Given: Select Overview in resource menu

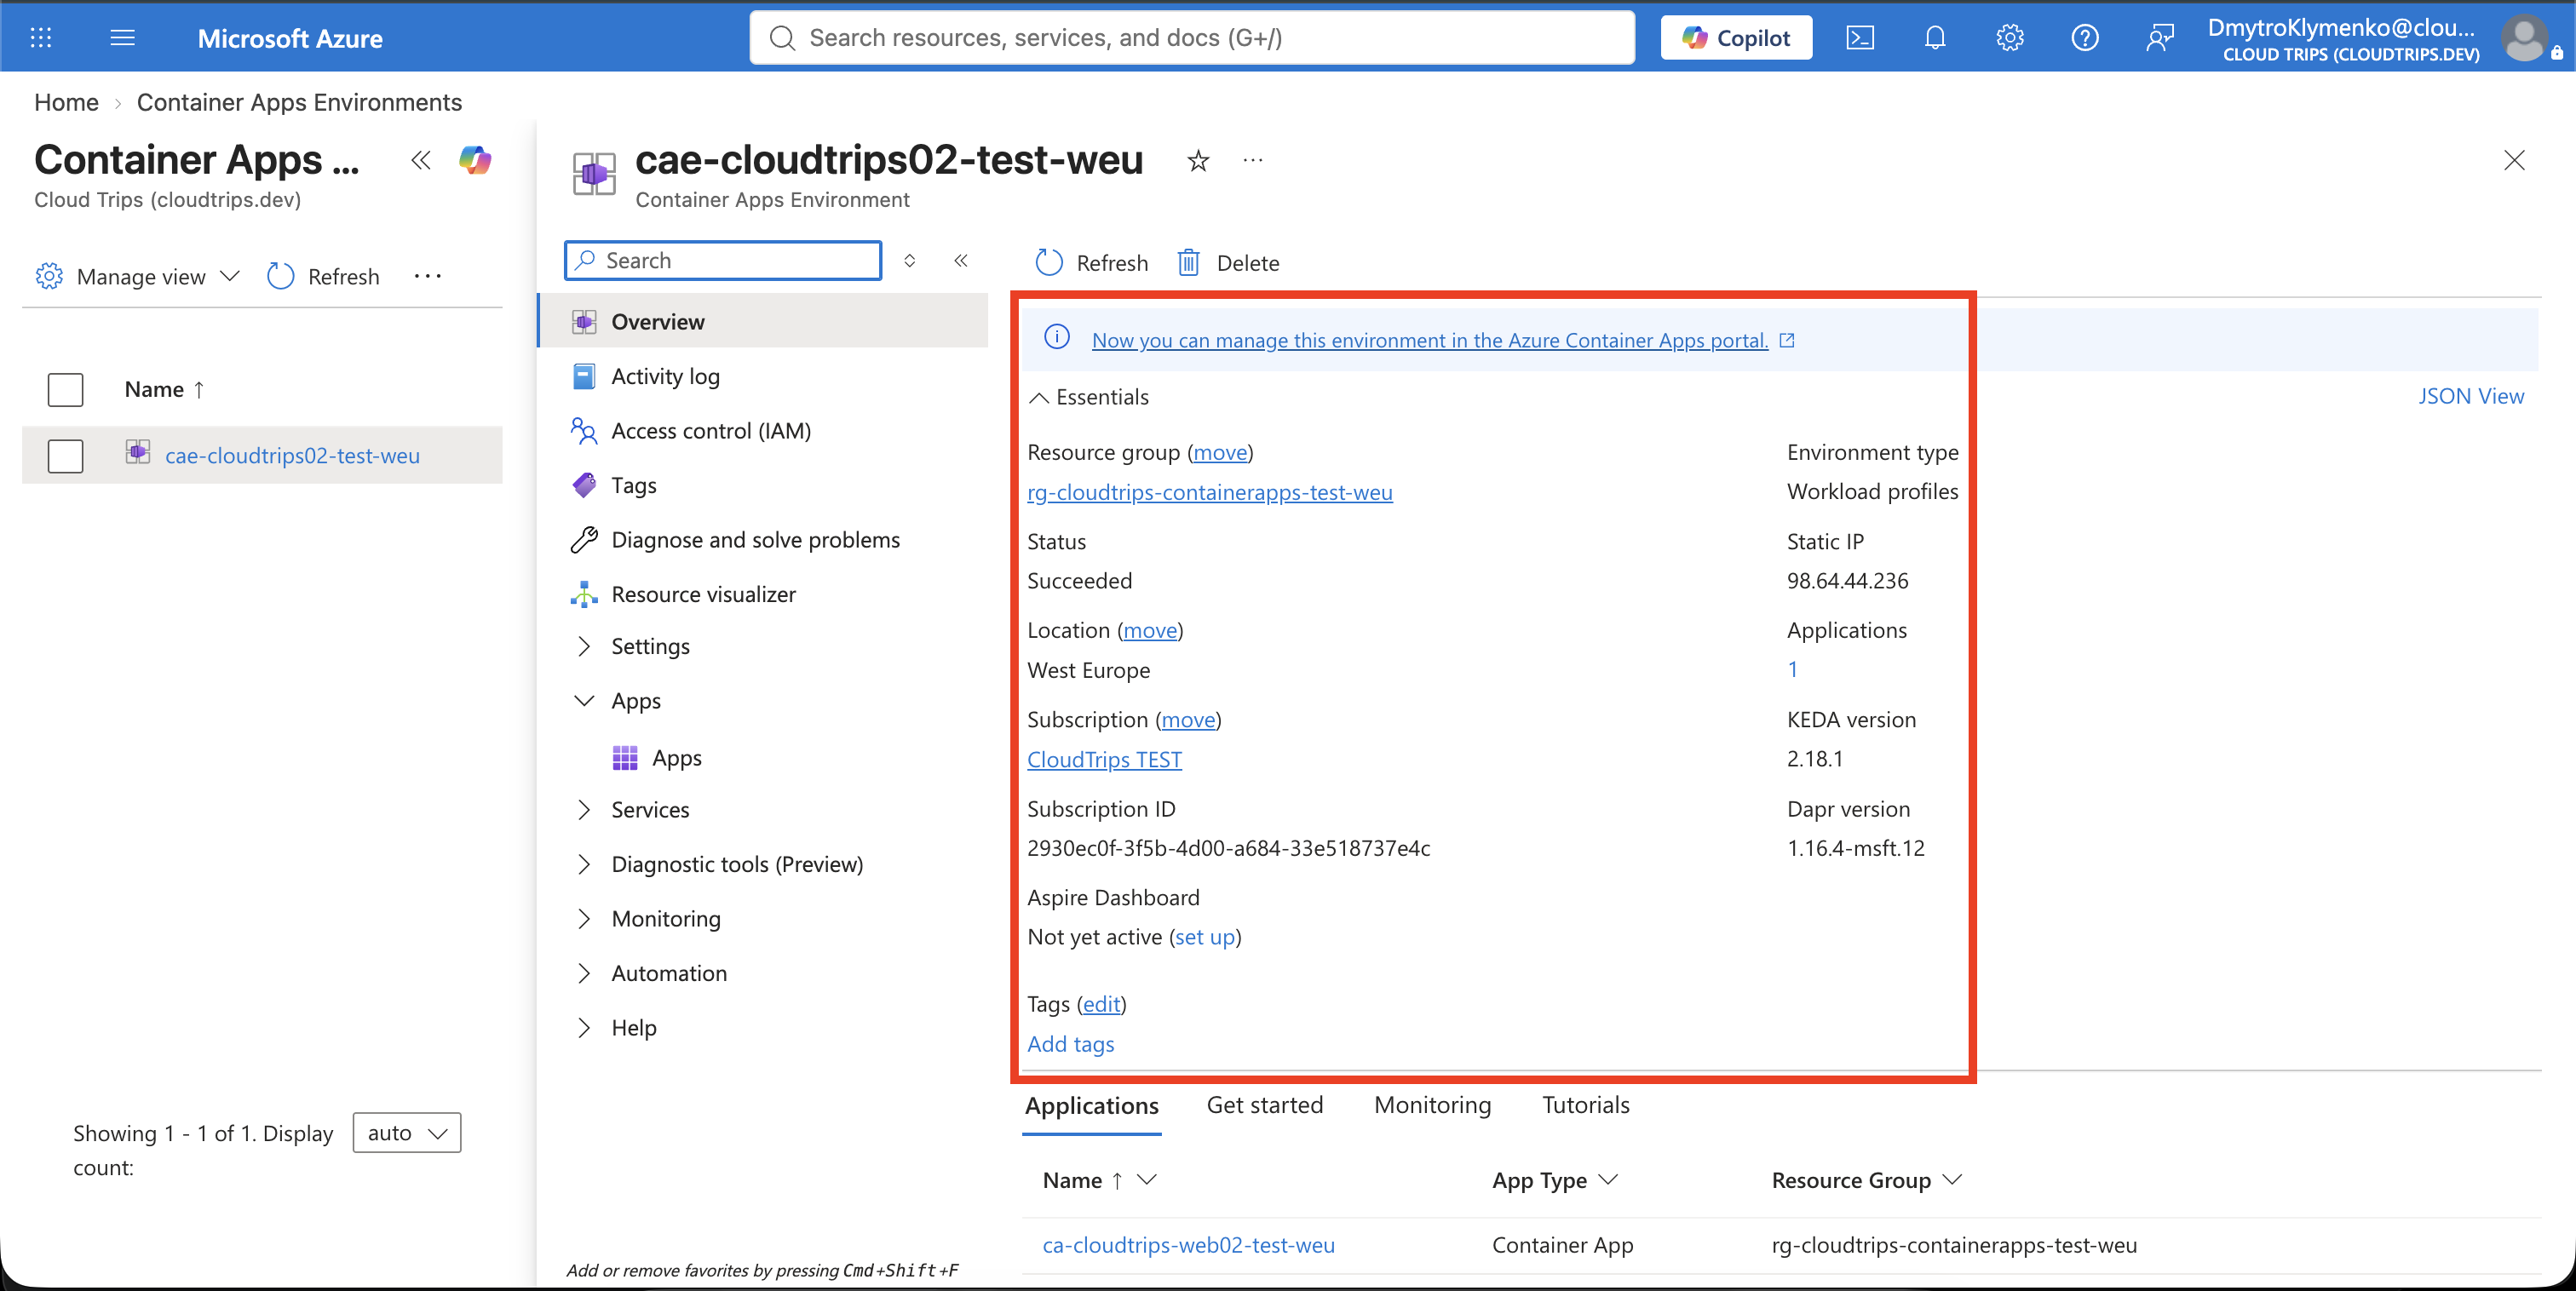Looking at the screenshot, I should (764, 321).
